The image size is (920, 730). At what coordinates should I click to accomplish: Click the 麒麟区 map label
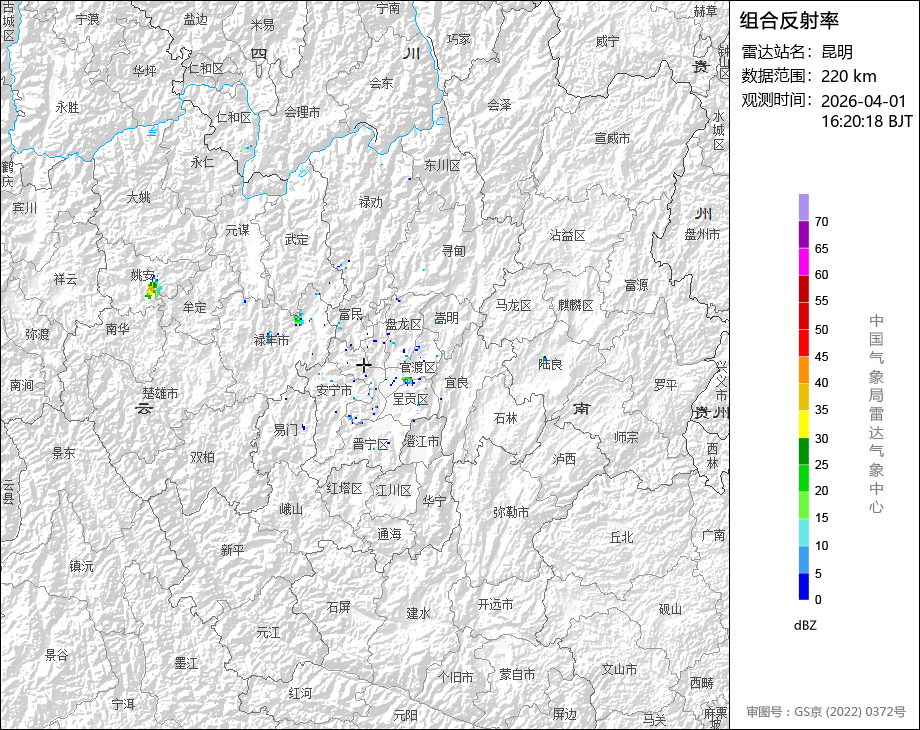(576, 305)
